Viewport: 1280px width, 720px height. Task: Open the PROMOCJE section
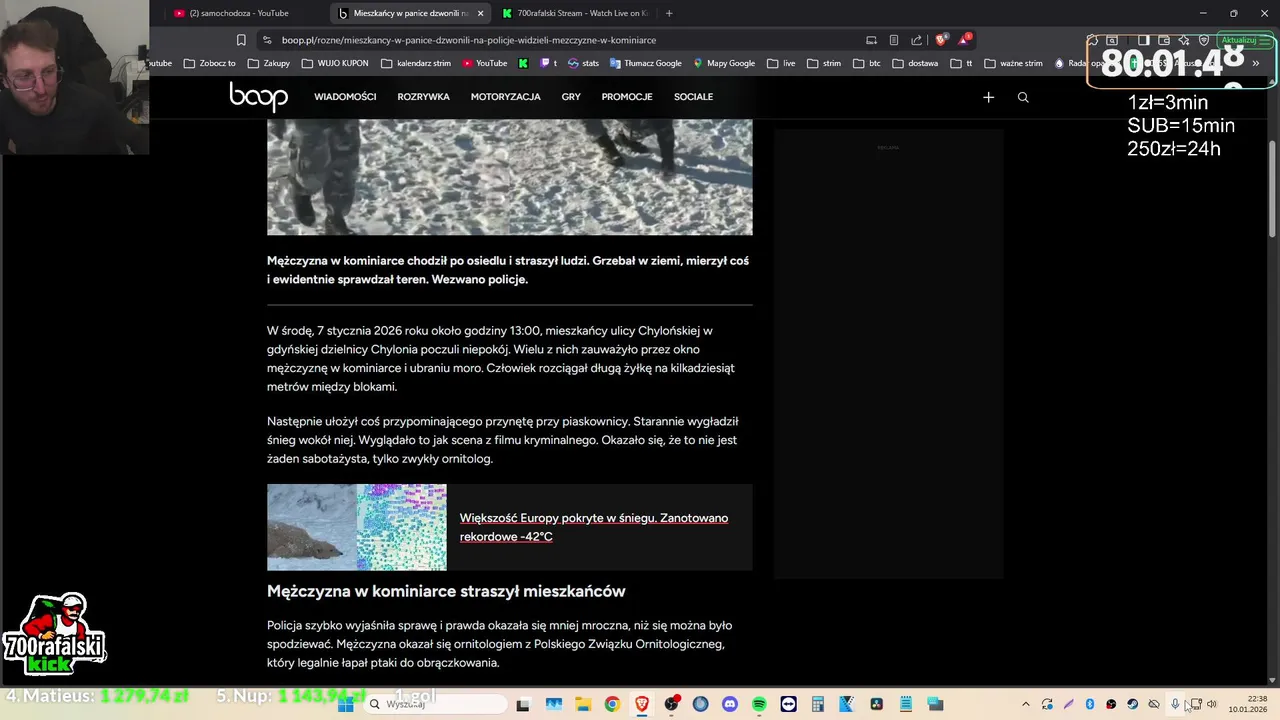click(x=627, y=97)
